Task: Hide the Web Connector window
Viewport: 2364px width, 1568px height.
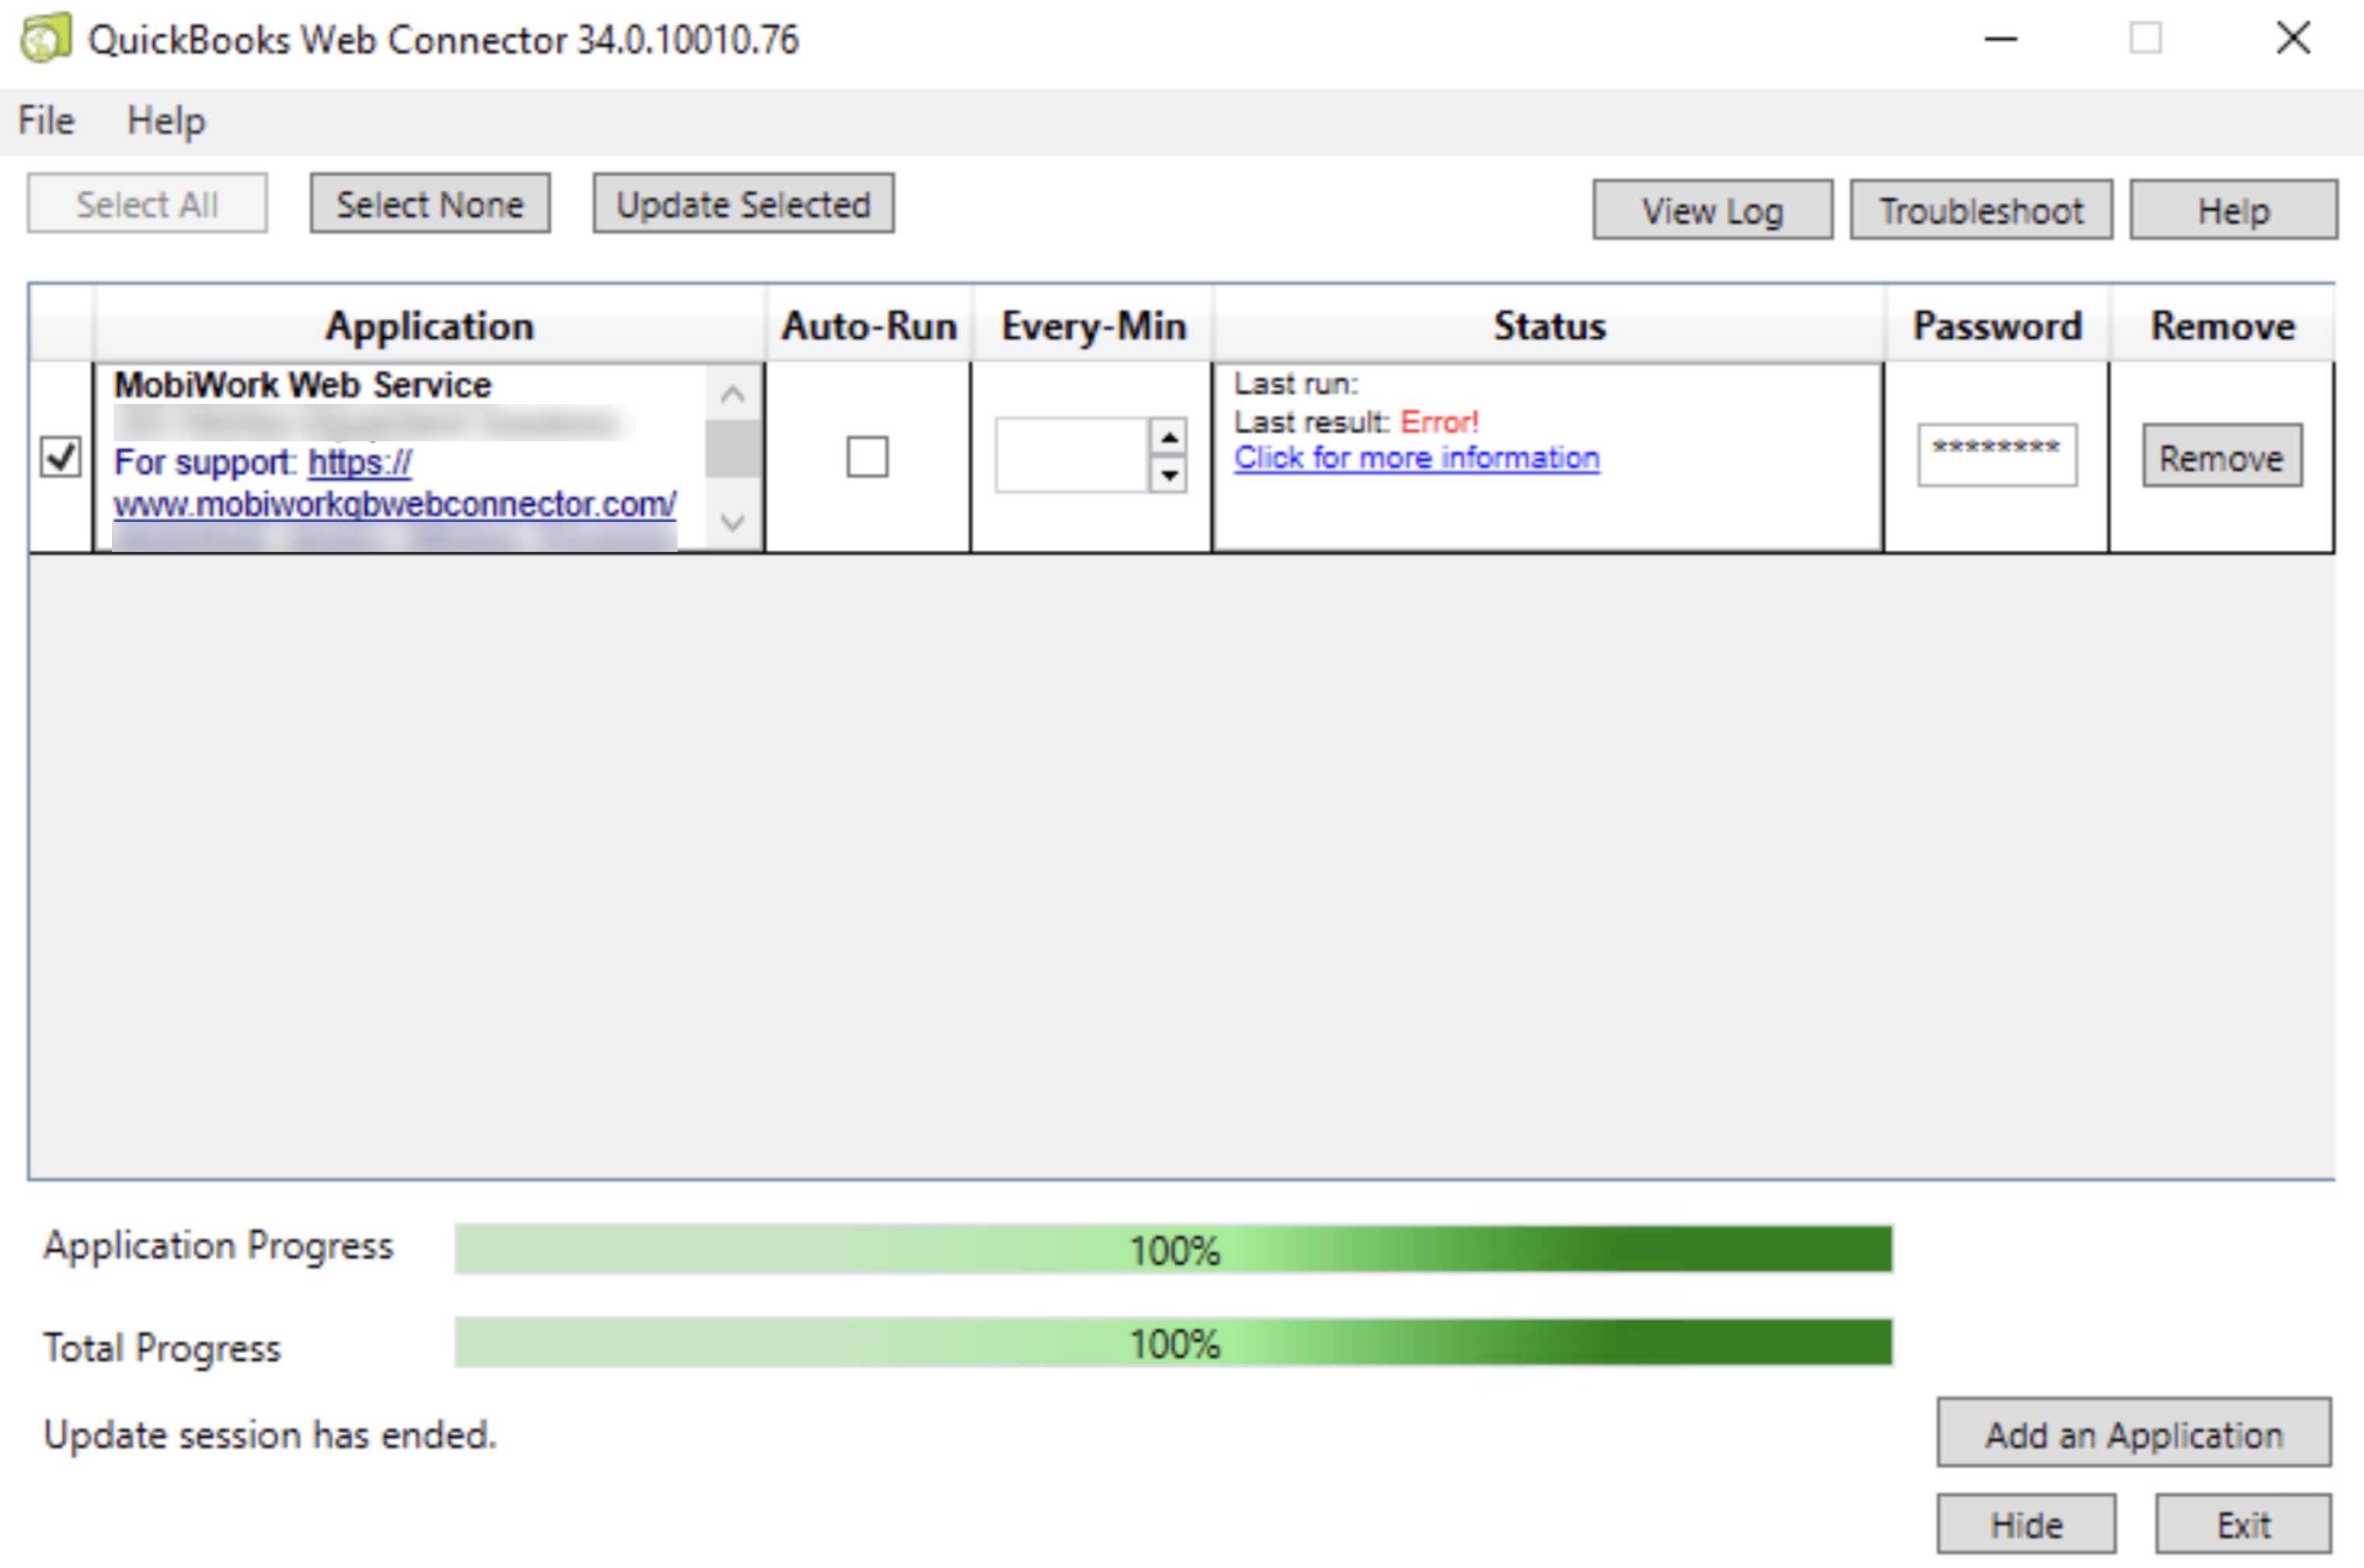Action: 2025,1524
